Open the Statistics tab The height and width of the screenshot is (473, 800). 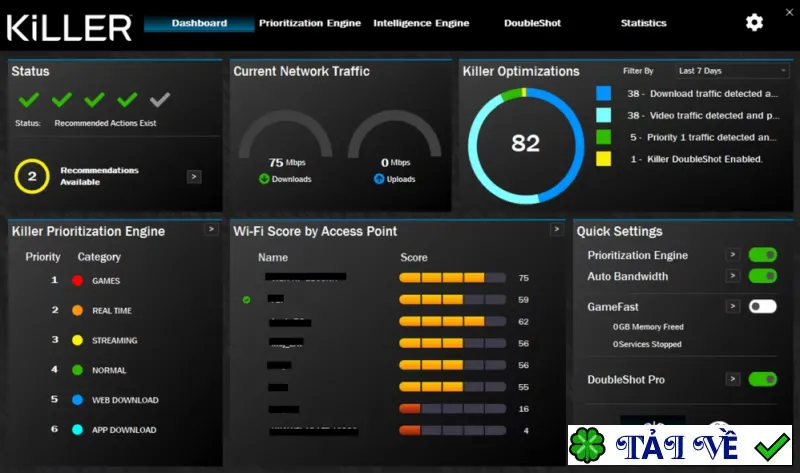point(643,23)
